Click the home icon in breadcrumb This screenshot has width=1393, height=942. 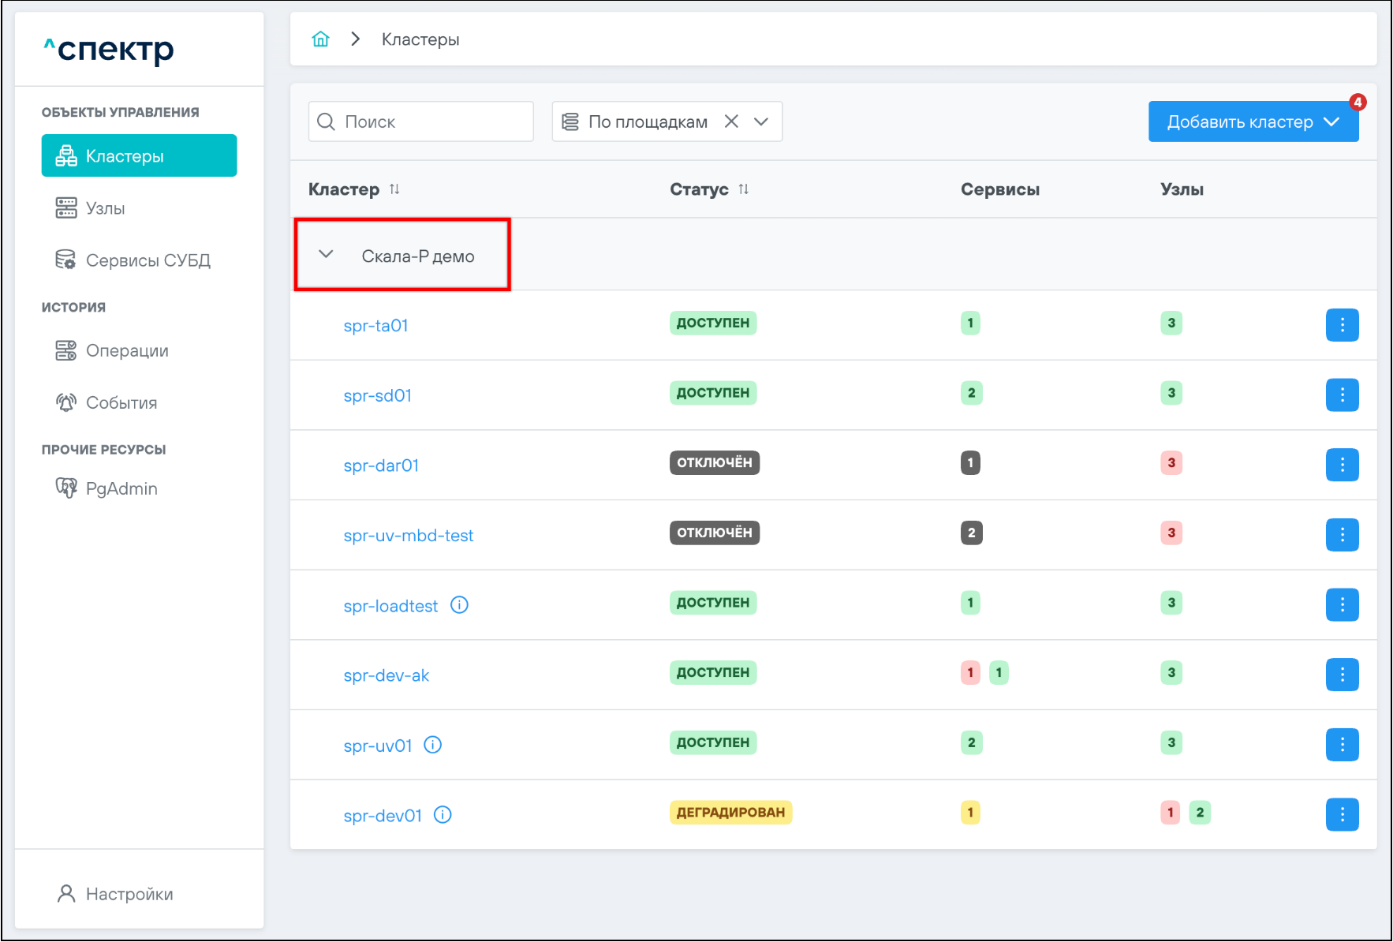point(320,39)
